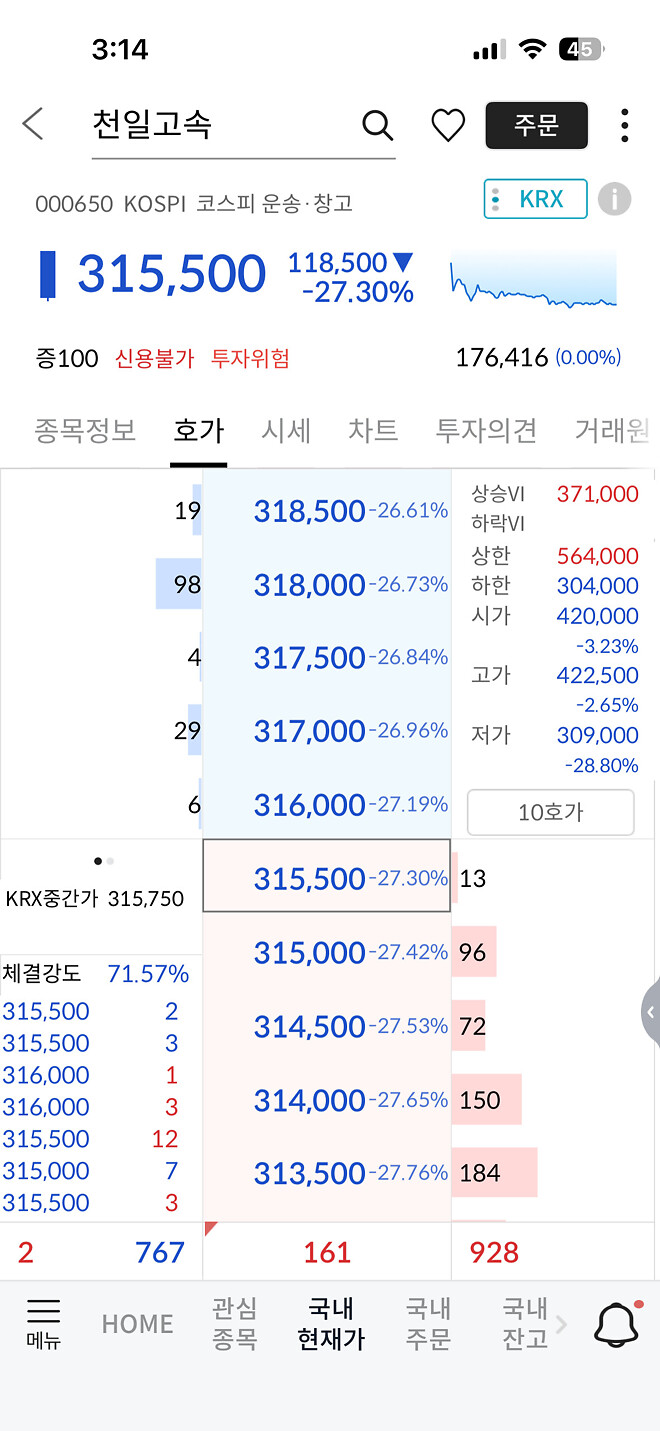Toggle the heart to favorite 천일고속
The width and height of the screenshot is (660, 1431).
pos(447,126)
